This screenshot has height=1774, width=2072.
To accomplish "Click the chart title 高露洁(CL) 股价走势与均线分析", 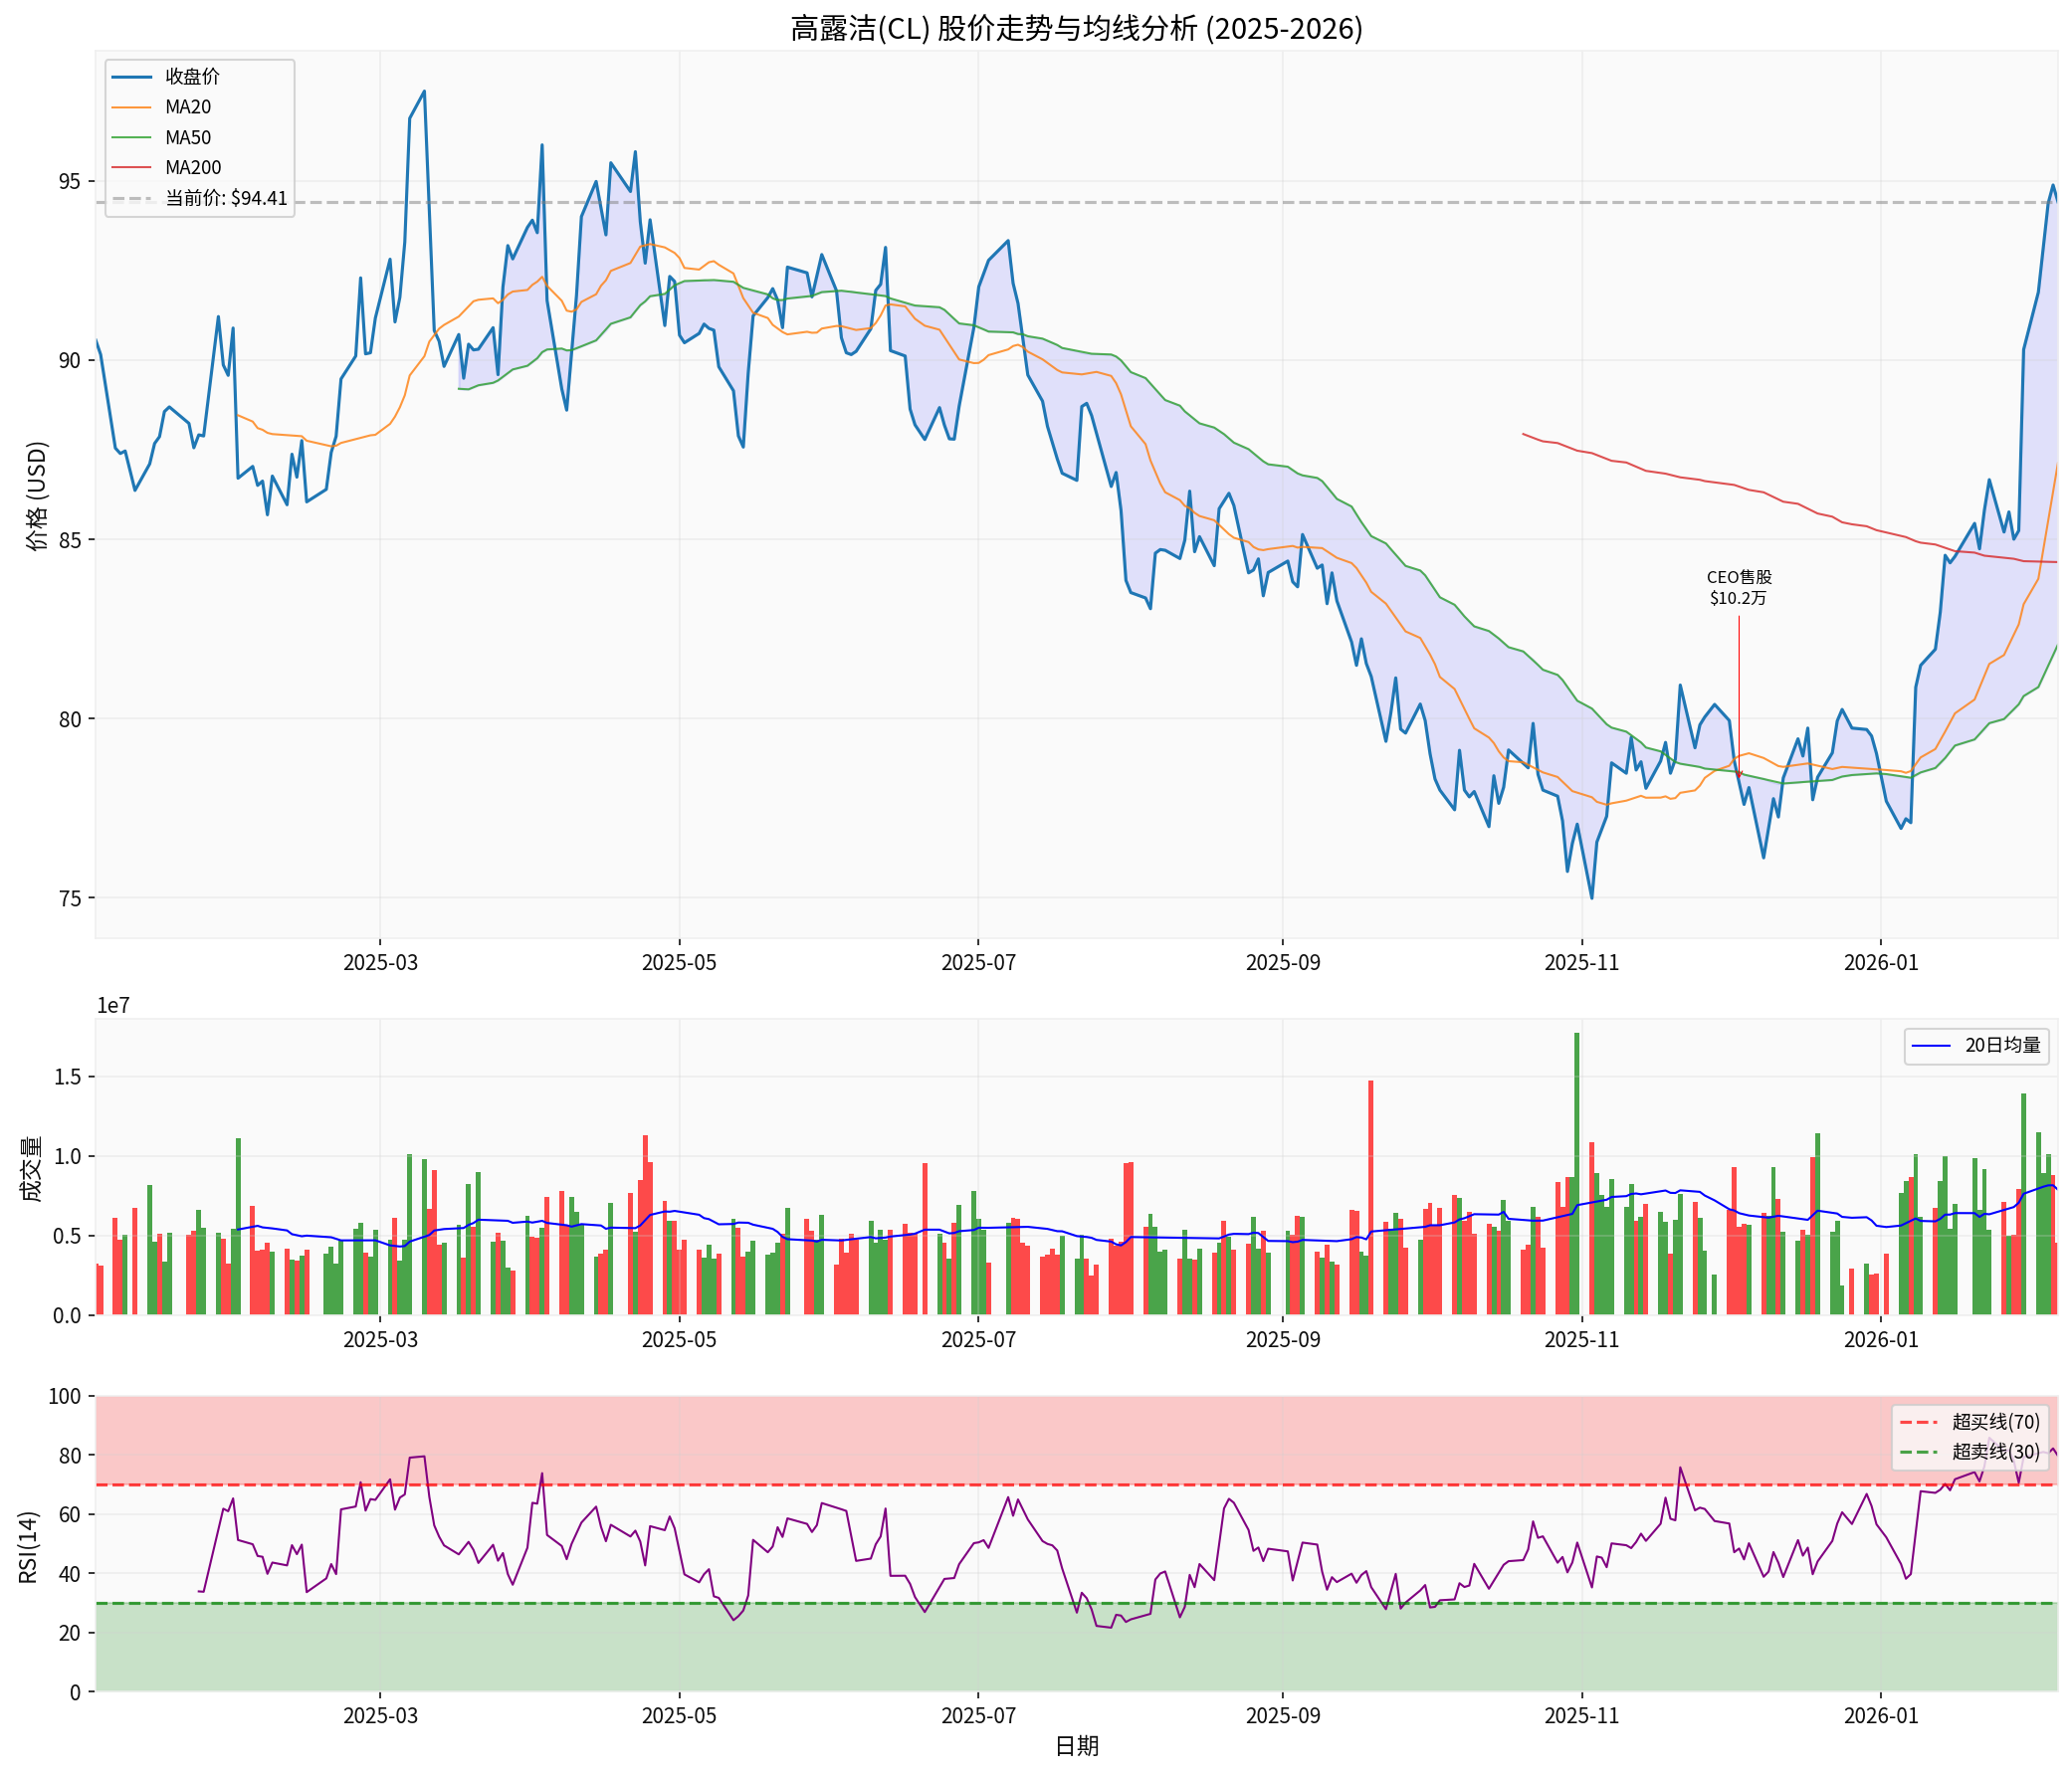I will [1076, 28].
